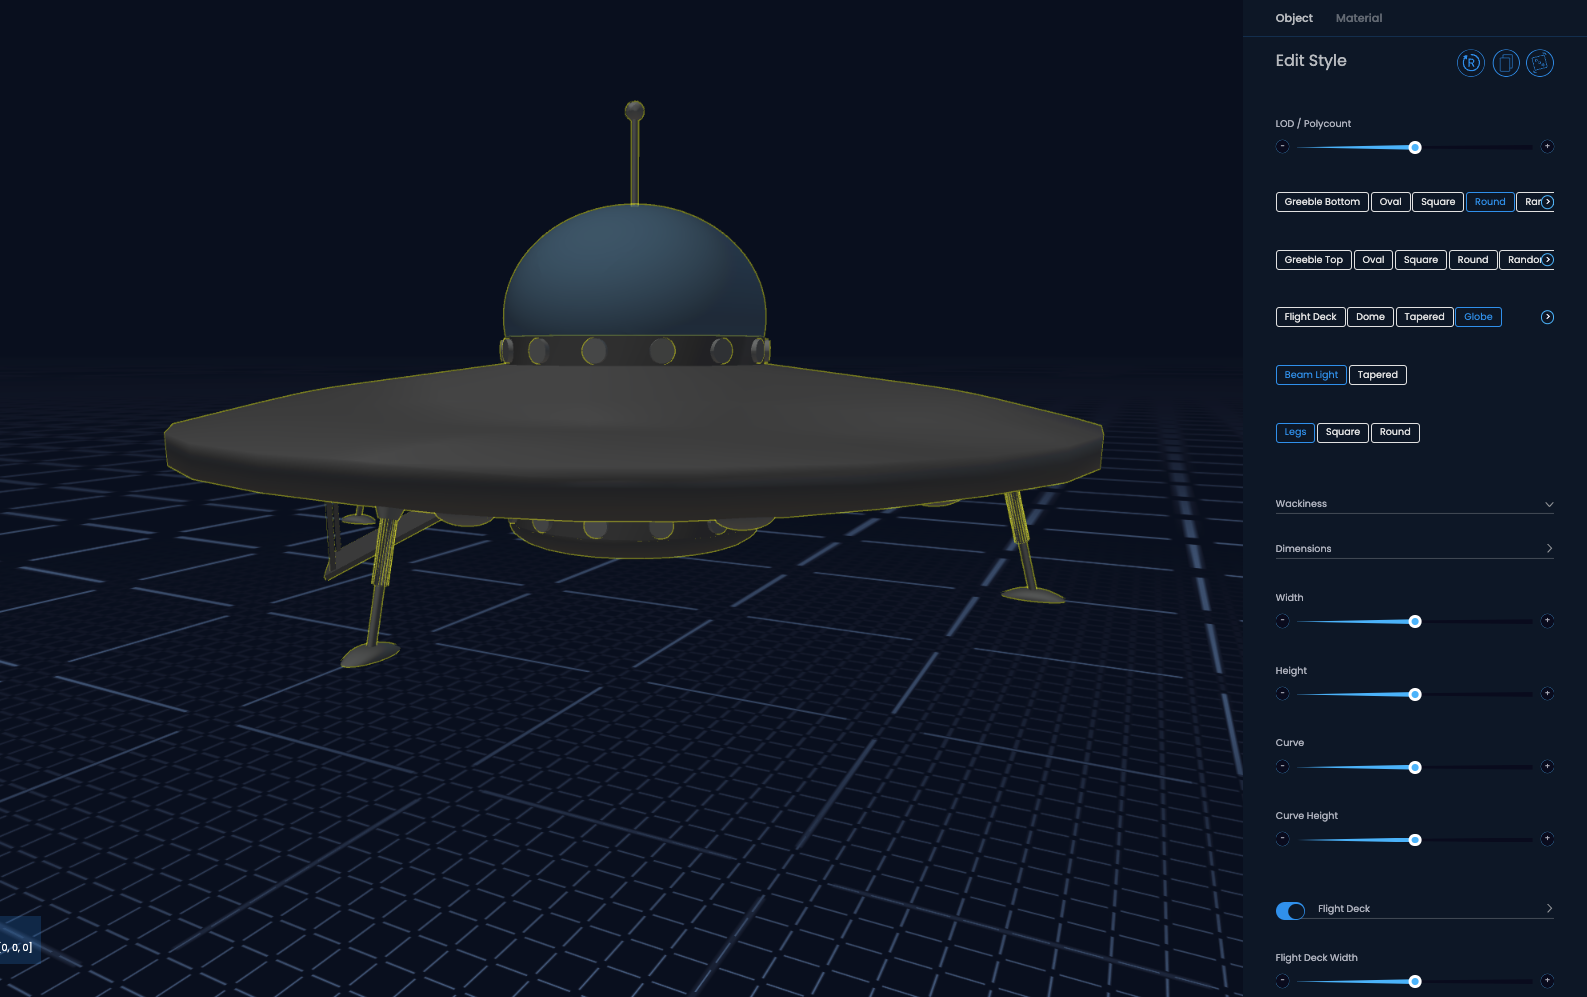1587x997 pixels.
Task: Select Round for Greeble Bottom
Action: (x=1490, y=202)
